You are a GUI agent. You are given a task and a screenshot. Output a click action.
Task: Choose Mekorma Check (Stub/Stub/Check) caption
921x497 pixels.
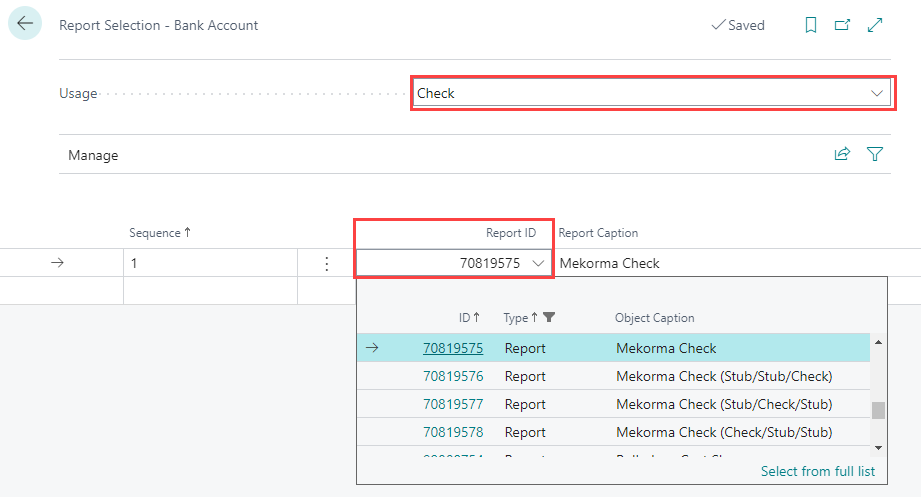[724, 376]
